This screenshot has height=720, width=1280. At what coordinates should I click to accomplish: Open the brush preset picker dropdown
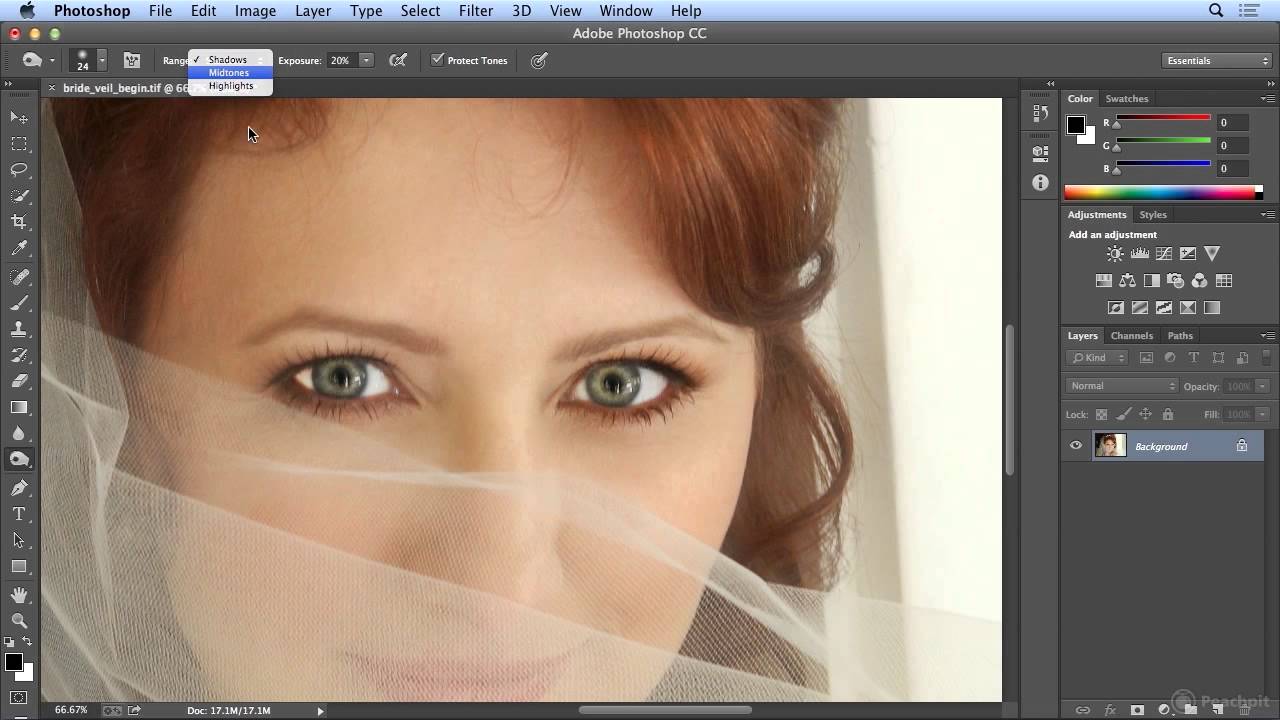pos(101,60)
